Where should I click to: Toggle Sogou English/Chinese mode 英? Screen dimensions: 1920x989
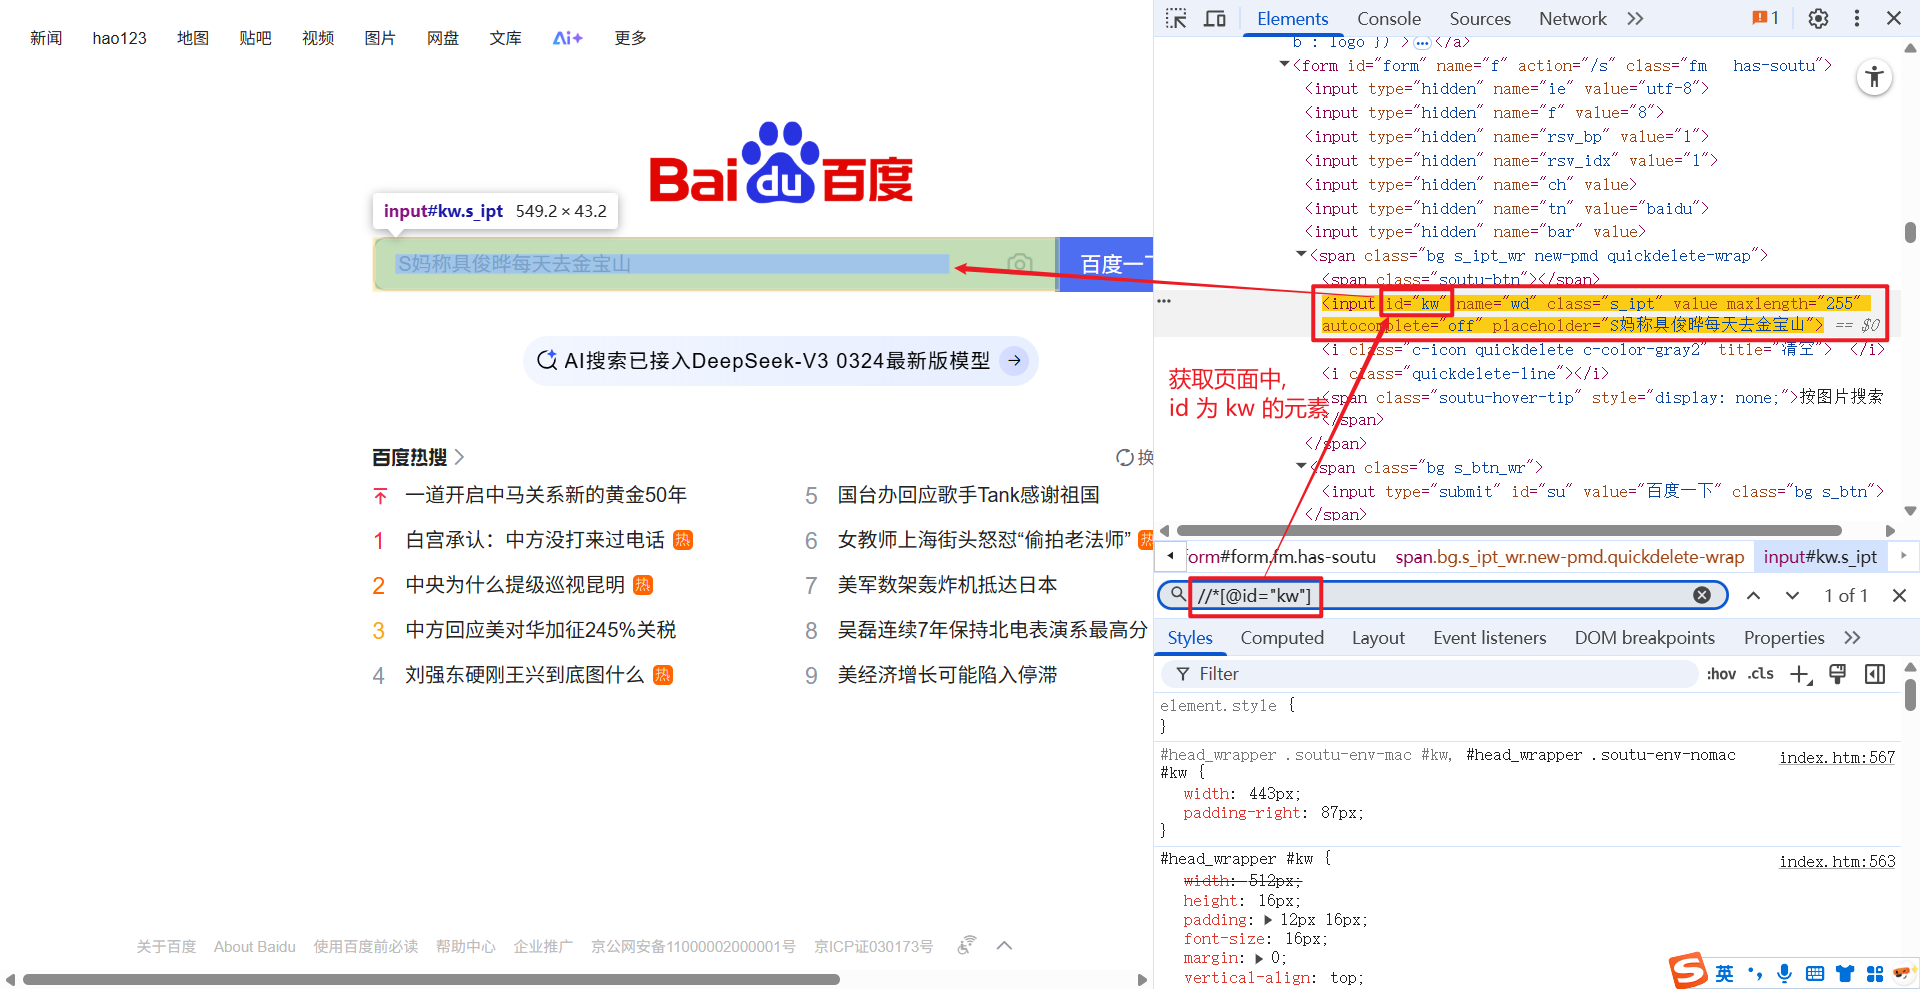tap(1725, 973)
